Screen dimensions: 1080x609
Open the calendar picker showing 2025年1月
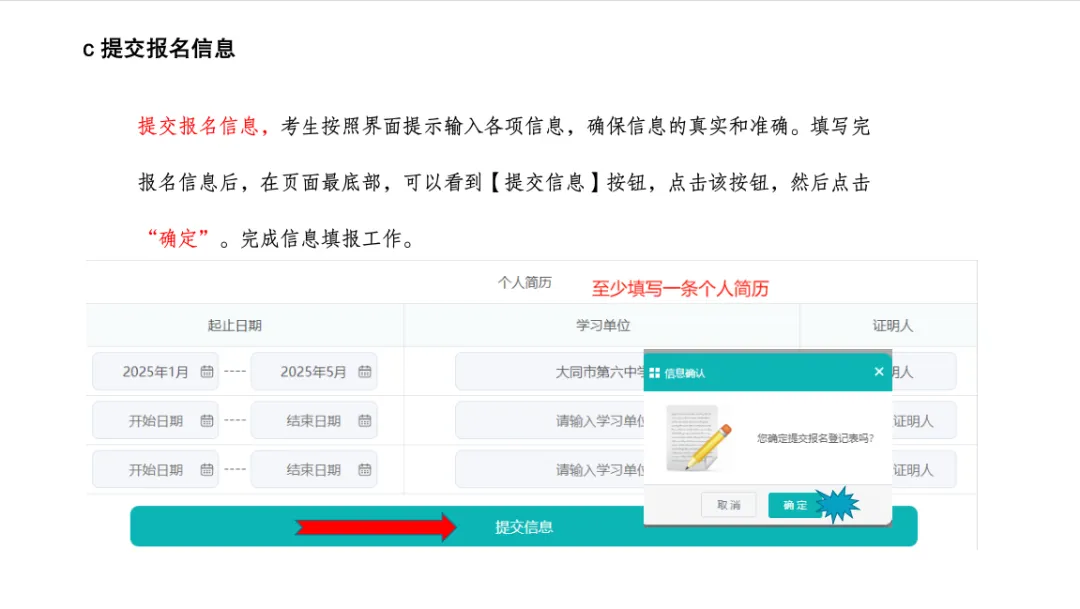[x=207, y=371]
